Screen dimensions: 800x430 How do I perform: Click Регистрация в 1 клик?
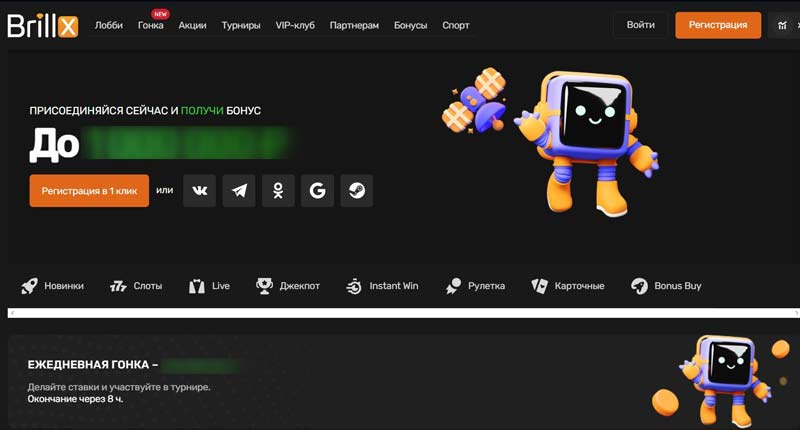coord(89,190)
